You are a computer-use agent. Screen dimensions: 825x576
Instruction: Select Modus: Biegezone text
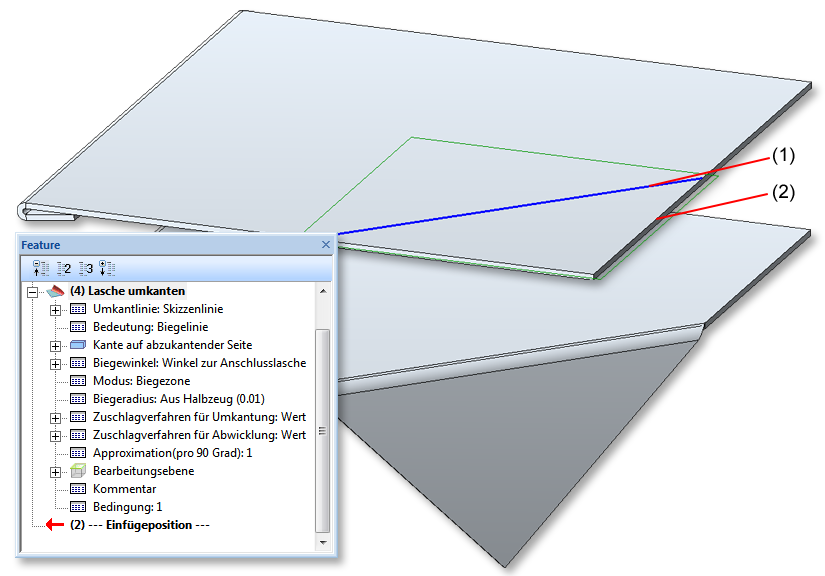[x=142, y=381]
